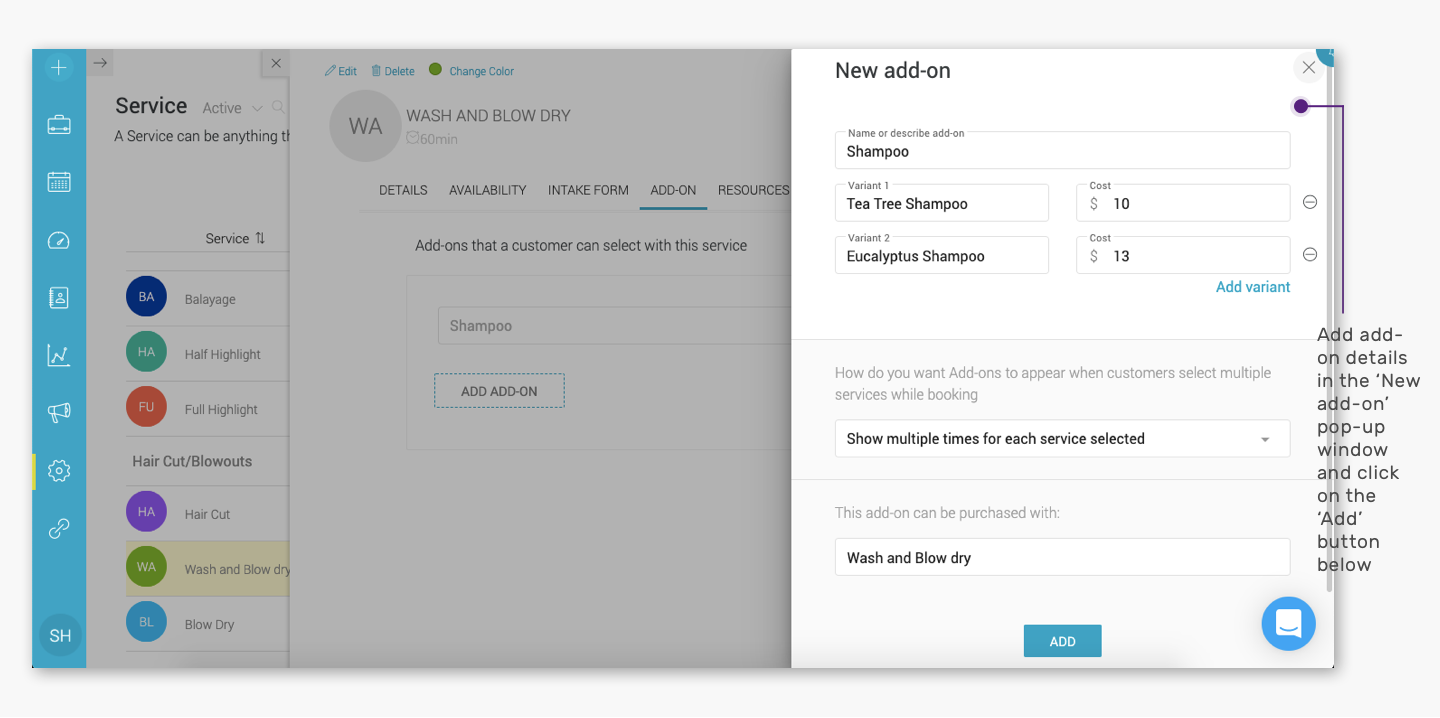Click the Delete trash option
Image resolution: width=1440 pixels, height=718 pixels.
393,71
